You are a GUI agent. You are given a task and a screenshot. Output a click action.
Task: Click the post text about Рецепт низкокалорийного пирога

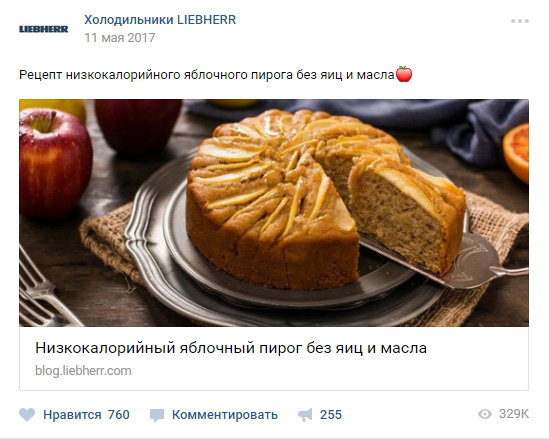tap(207, 75)
